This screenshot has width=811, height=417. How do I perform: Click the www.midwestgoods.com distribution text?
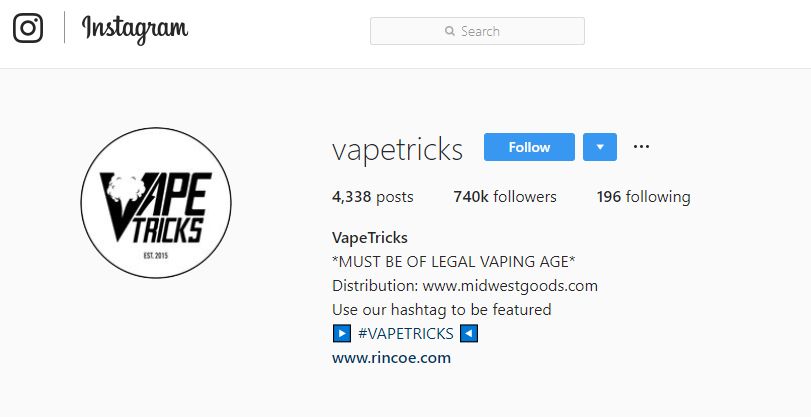tap(510, 286)
